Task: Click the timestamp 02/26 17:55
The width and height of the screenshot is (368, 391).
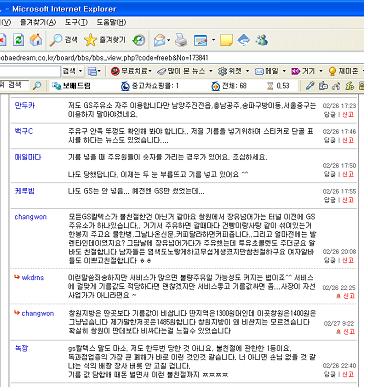Action: pos(339,191)
